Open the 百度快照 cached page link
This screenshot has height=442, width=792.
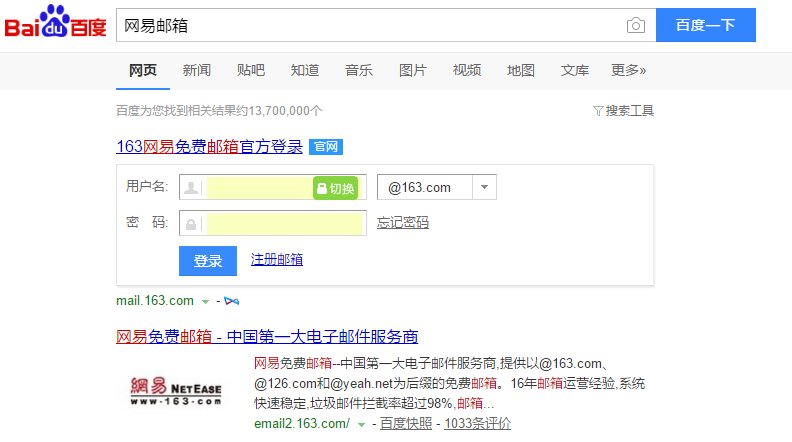coord(406,423)
